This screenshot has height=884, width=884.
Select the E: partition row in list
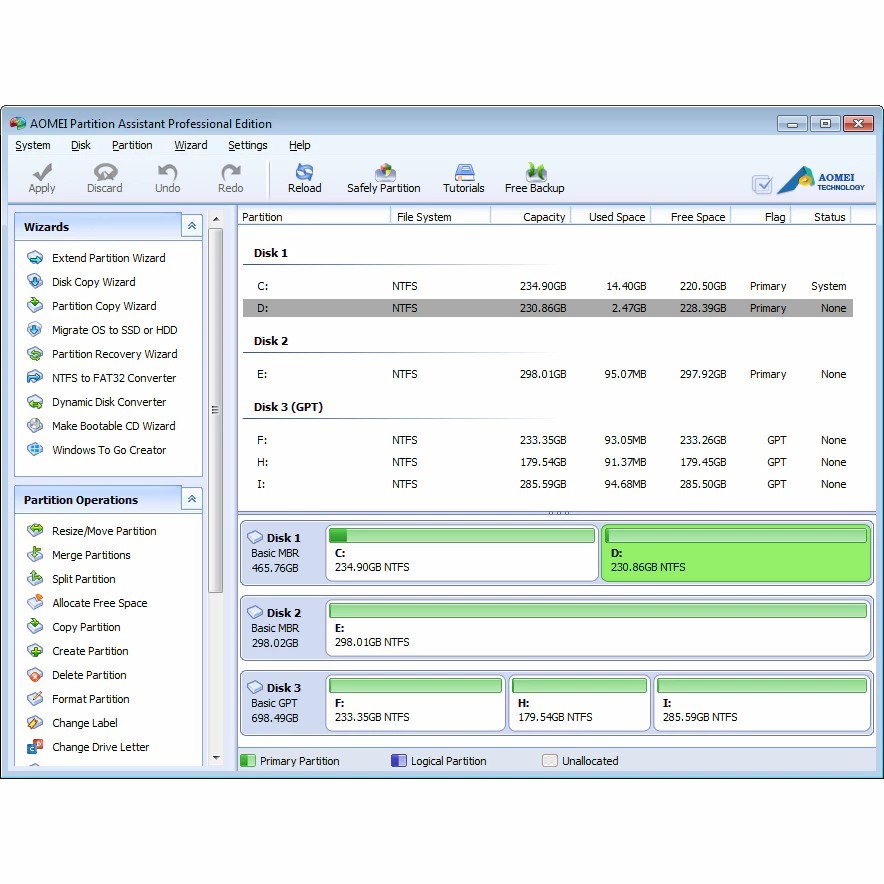point(547,374)
